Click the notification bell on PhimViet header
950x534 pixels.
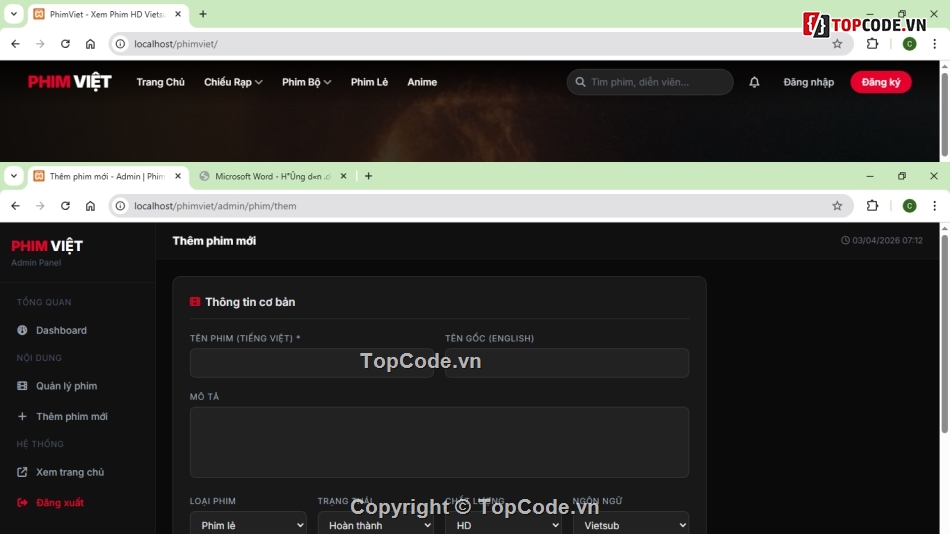pos(754,82)
